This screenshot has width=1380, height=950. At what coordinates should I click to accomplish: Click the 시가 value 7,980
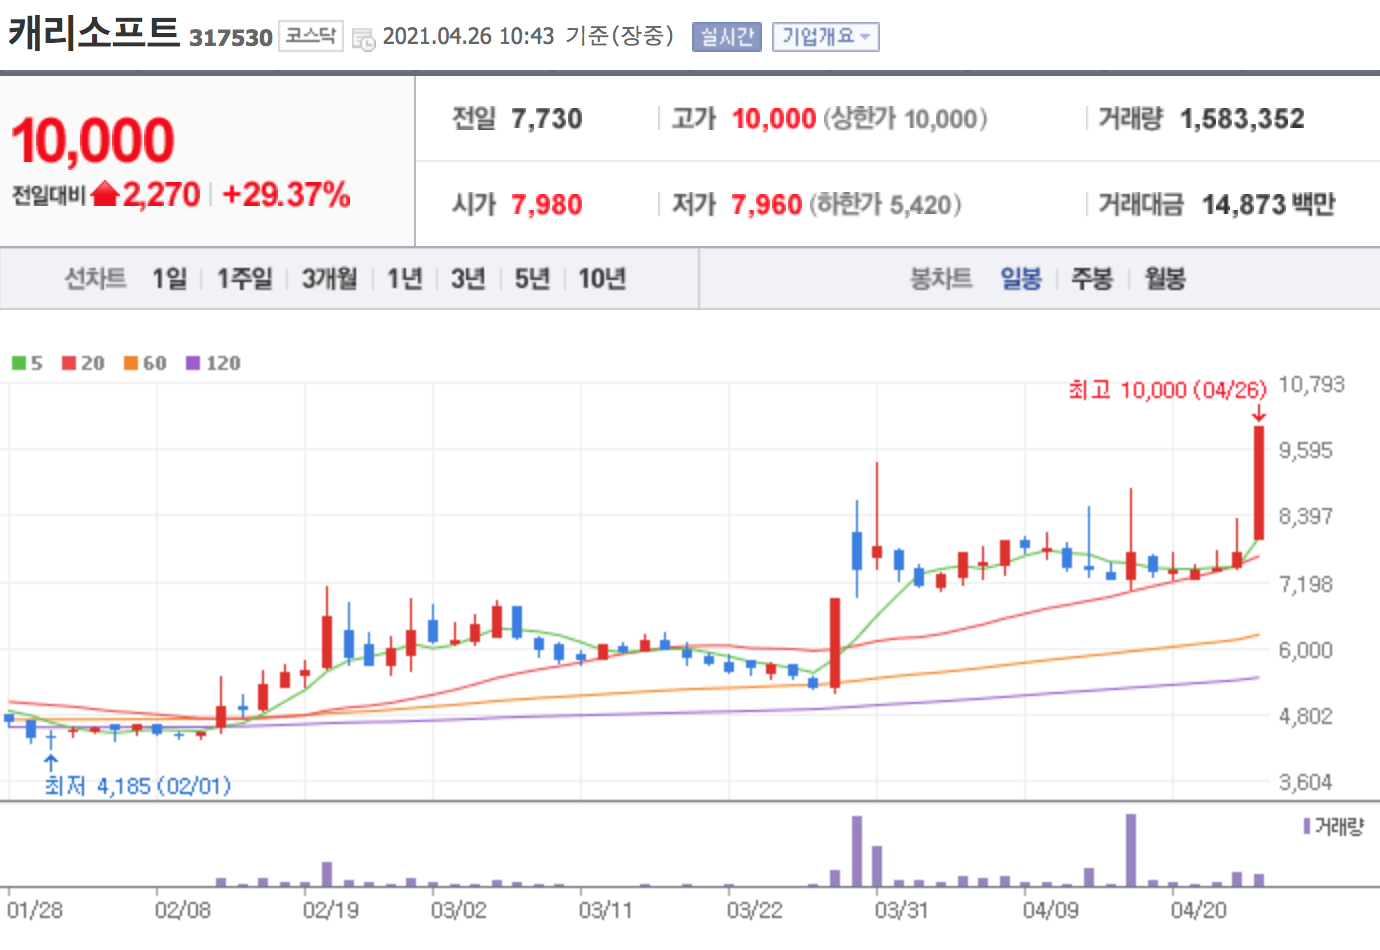click(x=546, y=205)
